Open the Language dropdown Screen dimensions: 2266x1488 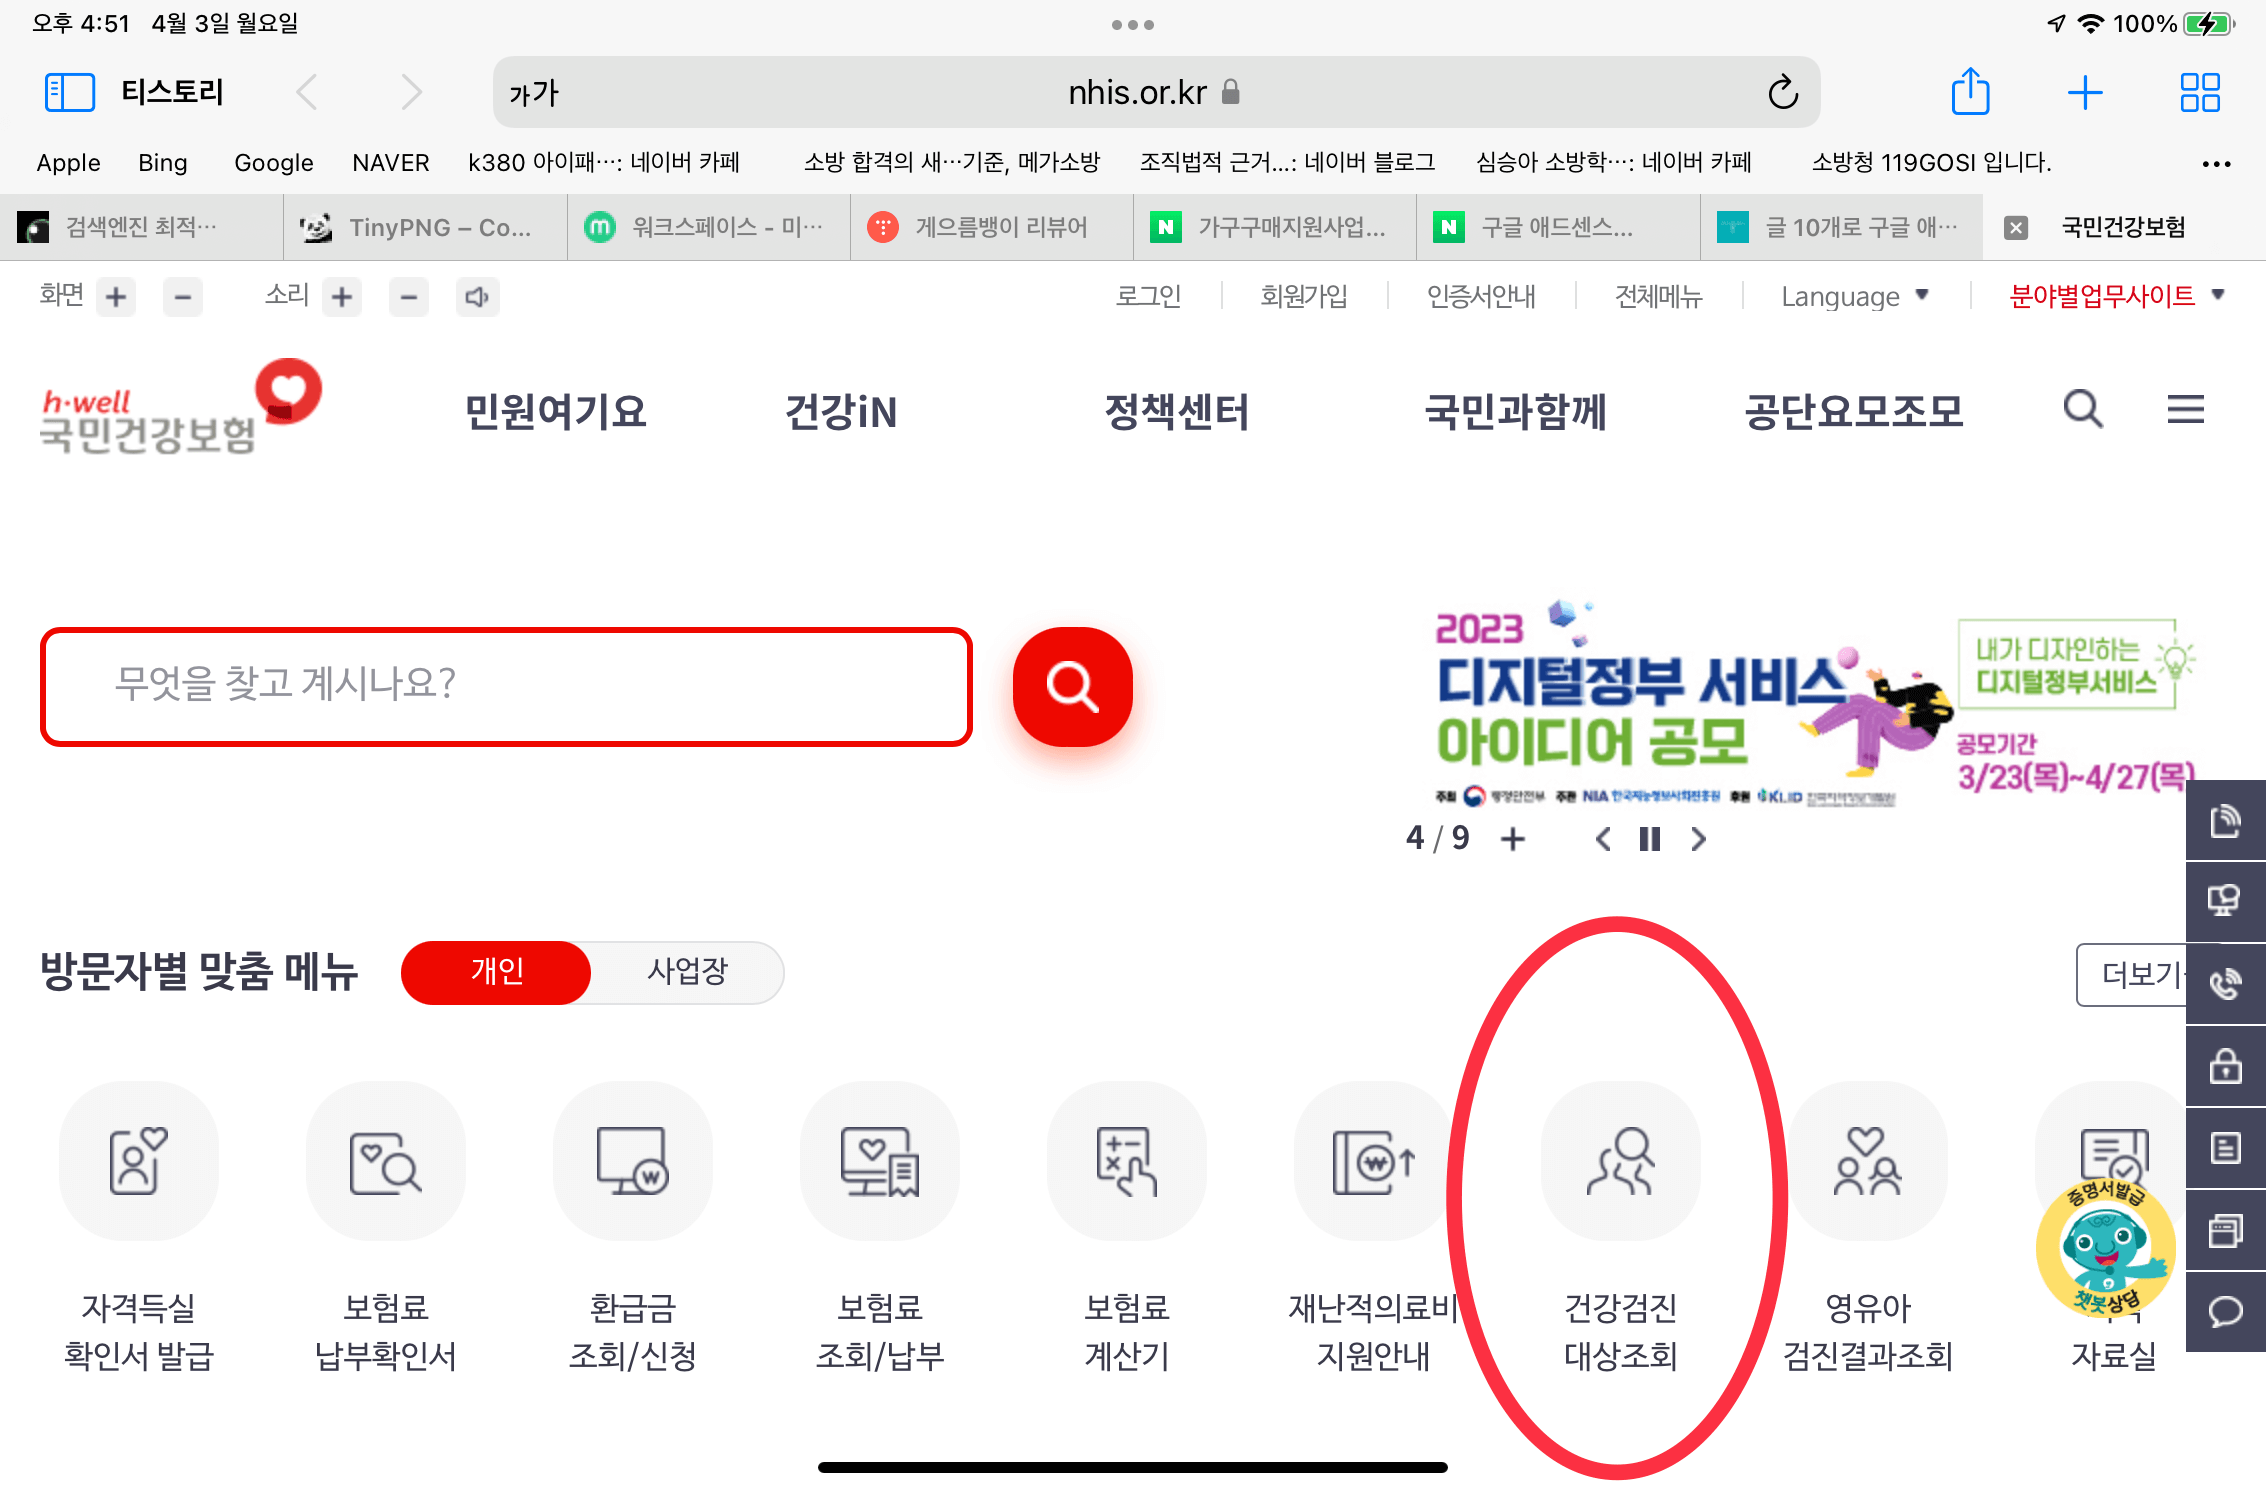point(1855,297)
